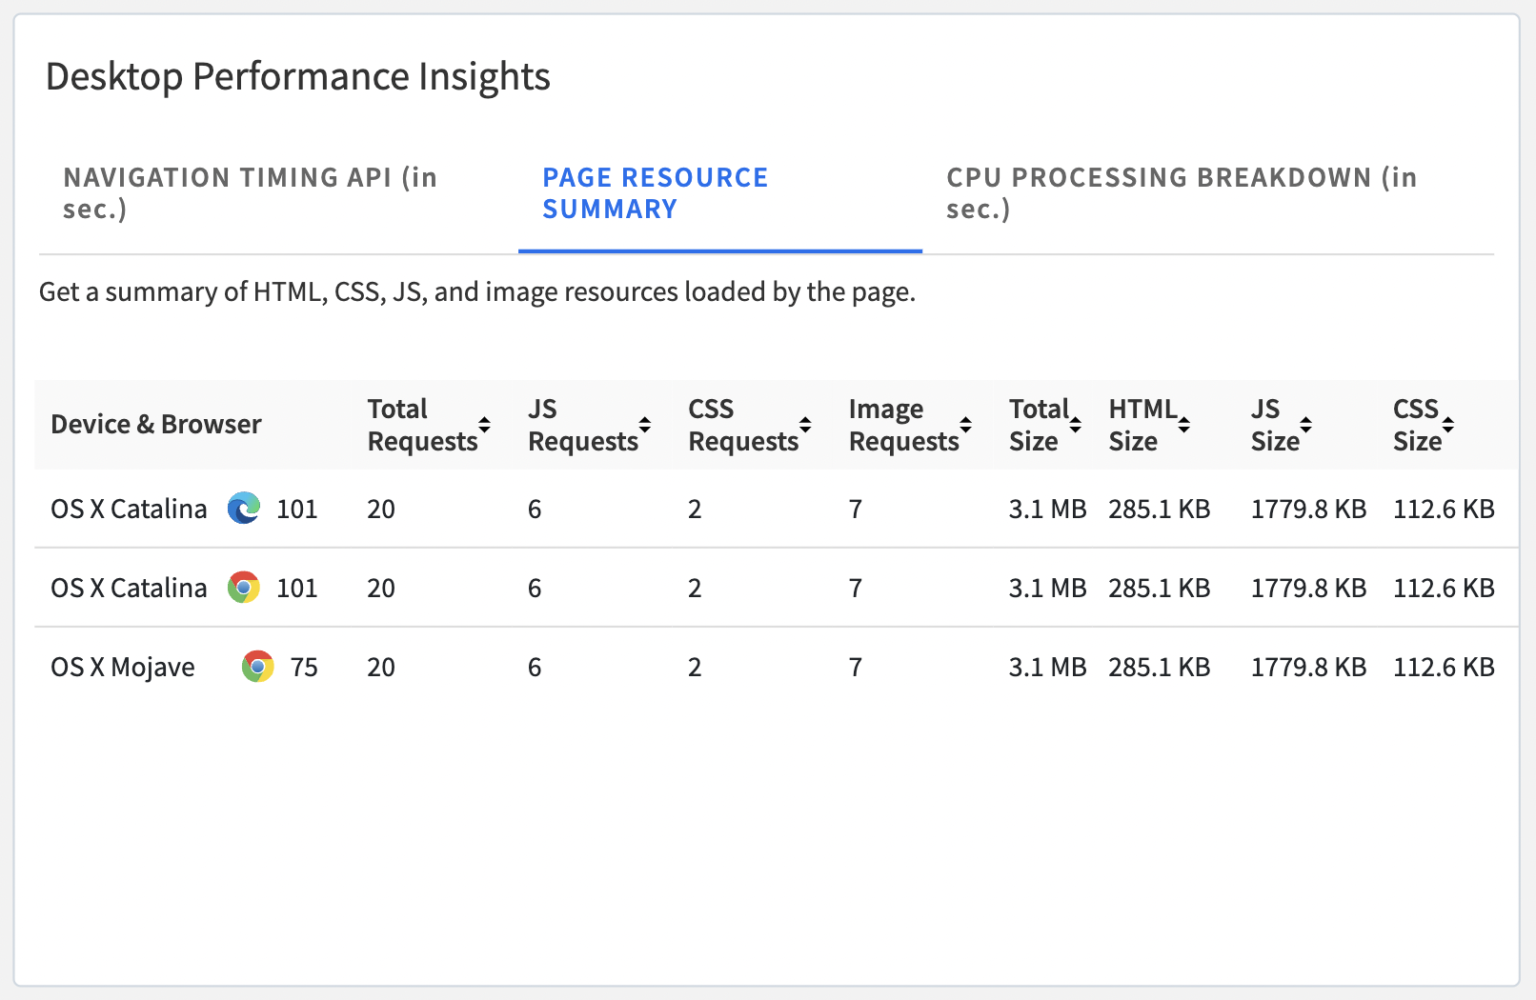Open Navigation Timing API tab

(250, 193)
